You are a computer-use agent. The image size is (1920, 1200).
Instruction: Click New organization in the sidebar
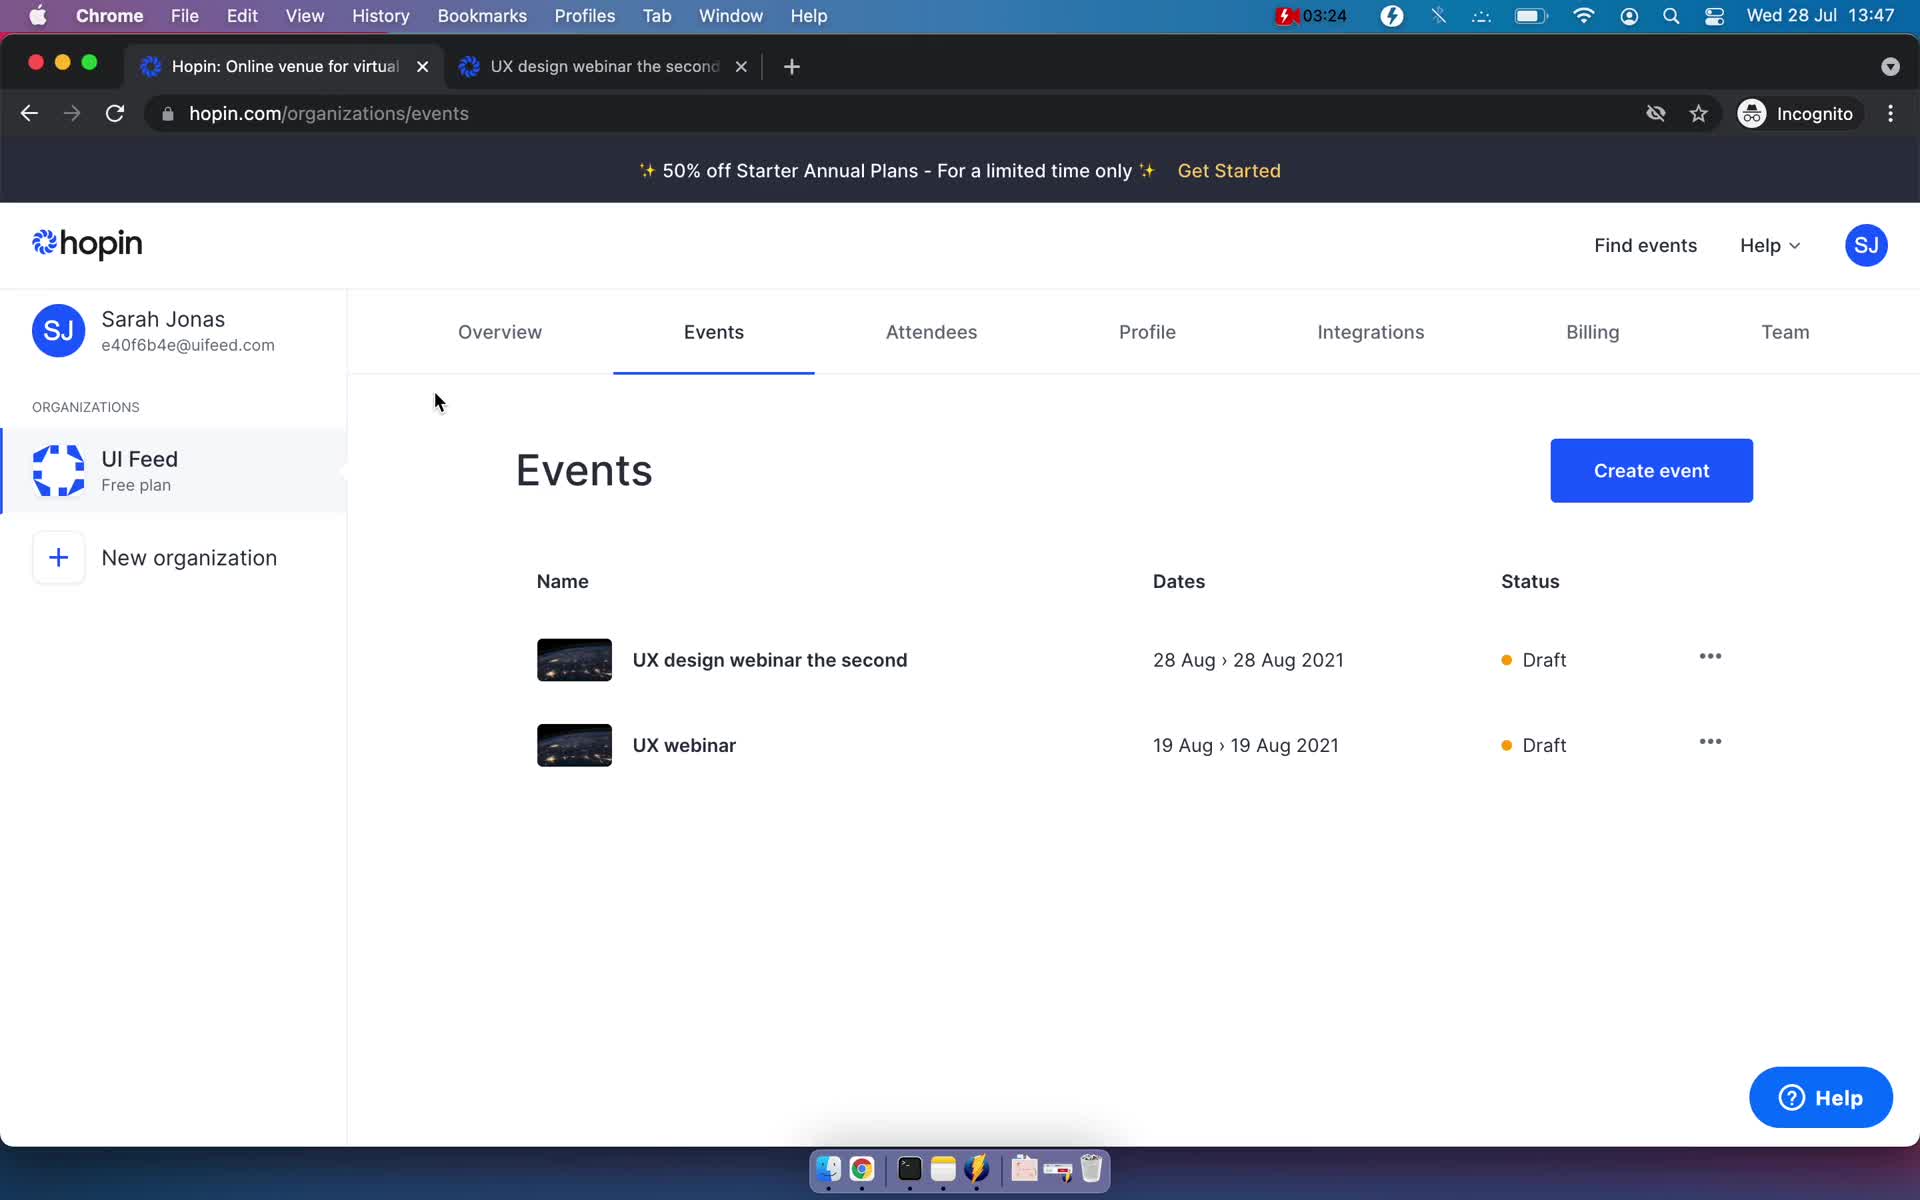(189, 558)
